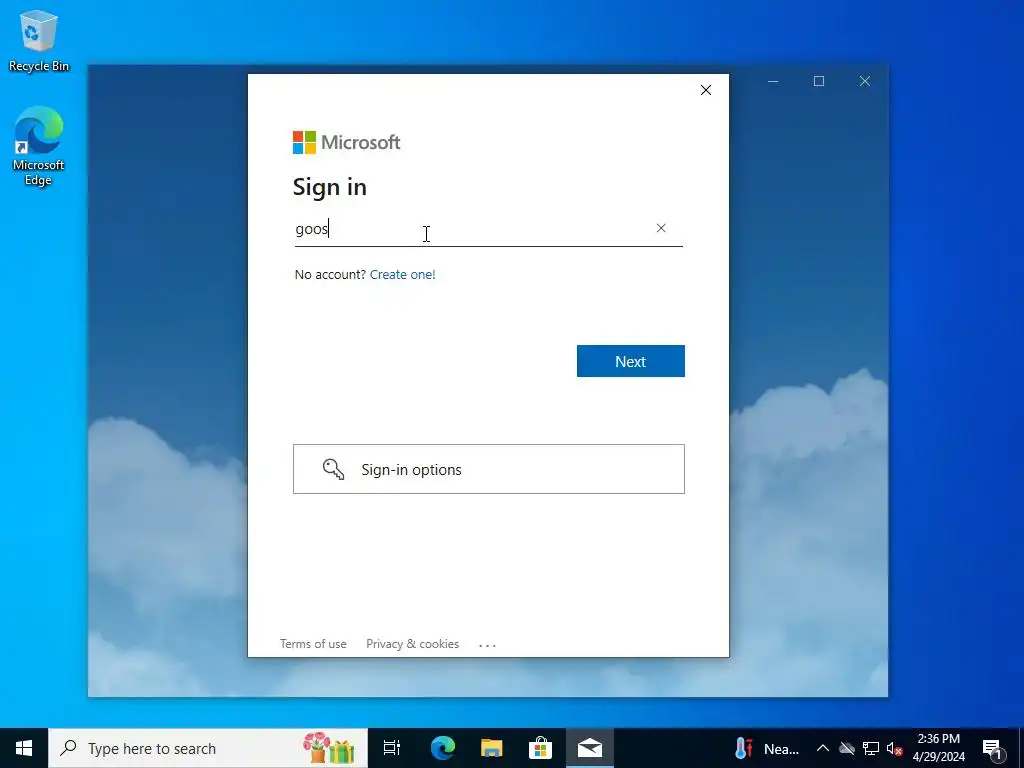This screenshot has height=768, width=1024.
Task: Open the network tray icon
Action: click(x=871, y=748)
